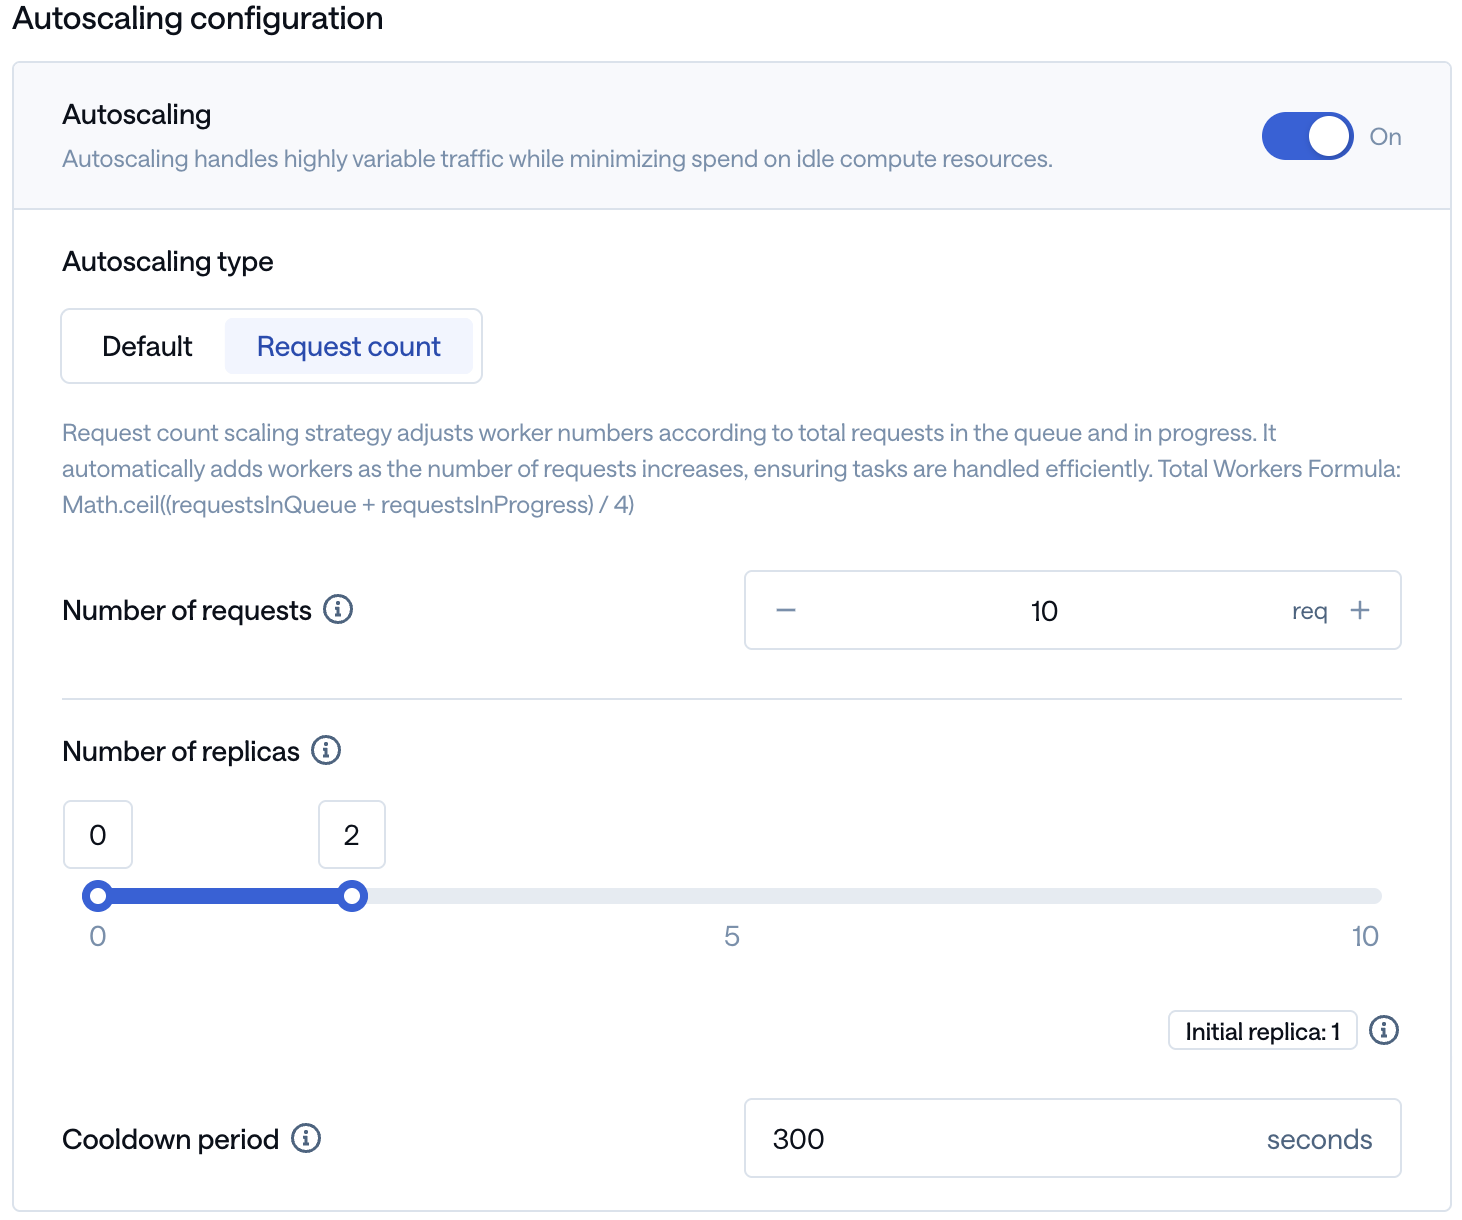
Task: Click the maximum replicas slider handle
Action: [x=351, y=896]
